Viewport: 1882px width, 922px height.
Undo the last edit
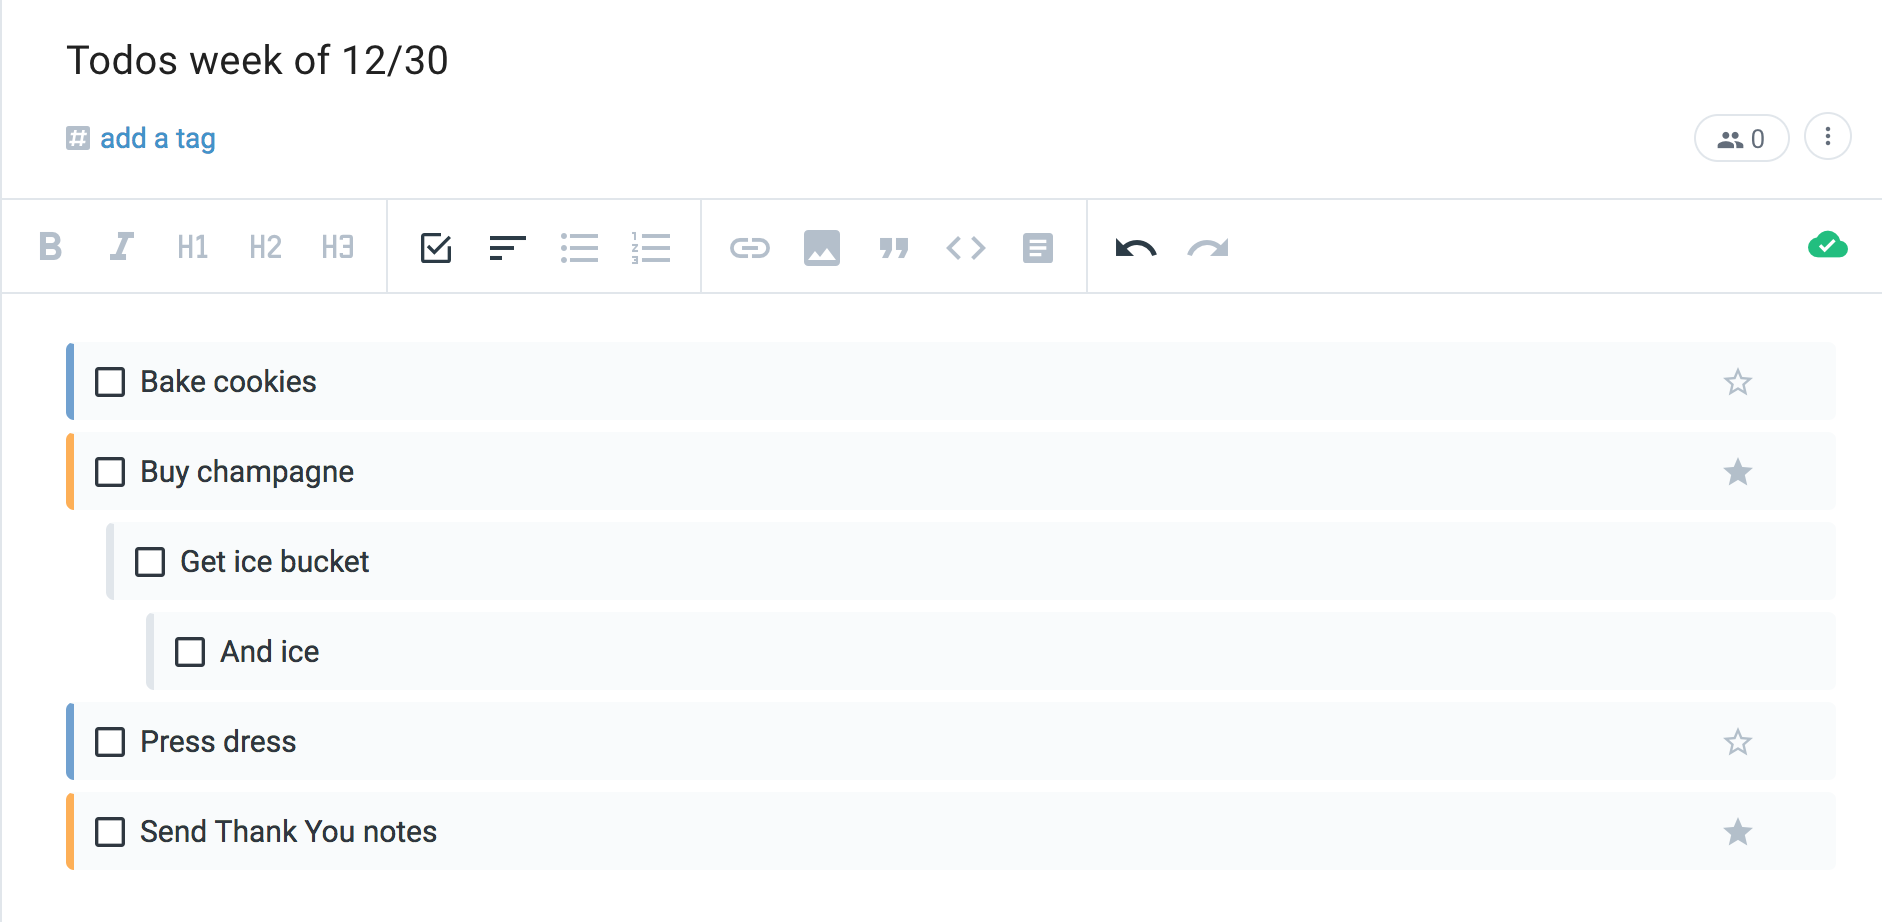1134,247
